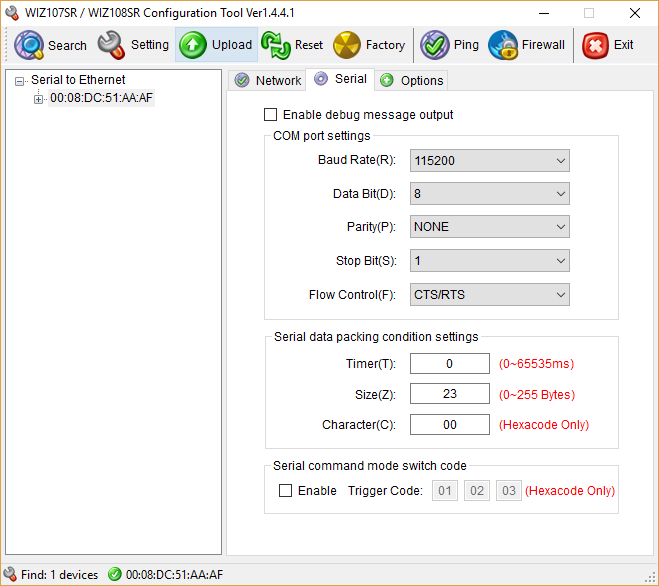This screenshot has width=659, height=586.
Task: Switch to the Network tab
Action: coord(268,80)
